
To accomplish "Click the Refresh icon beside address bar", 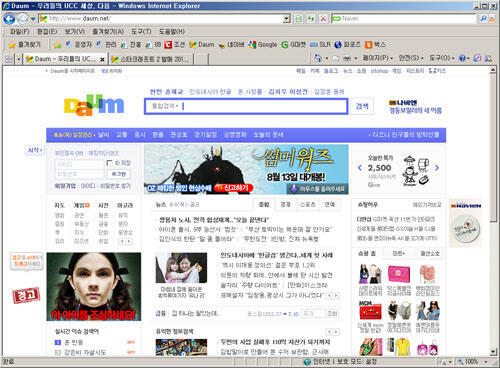I will point(311,19).
